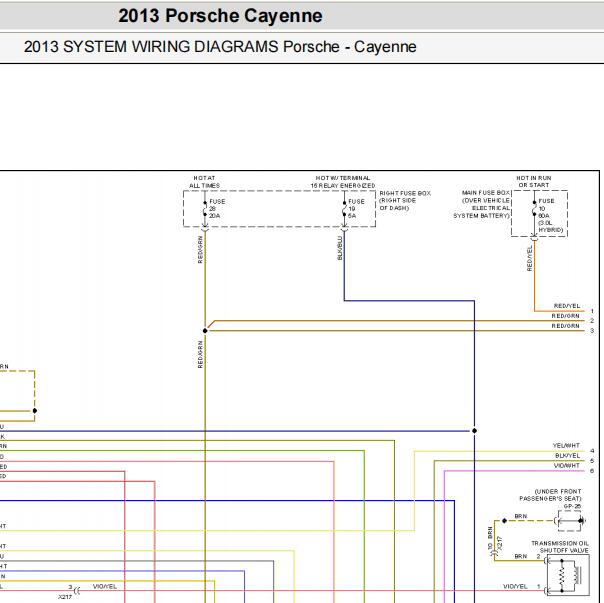
Task: Click the "VIO/YEL" label beside left X217 connector
Action: coord(104,586)
